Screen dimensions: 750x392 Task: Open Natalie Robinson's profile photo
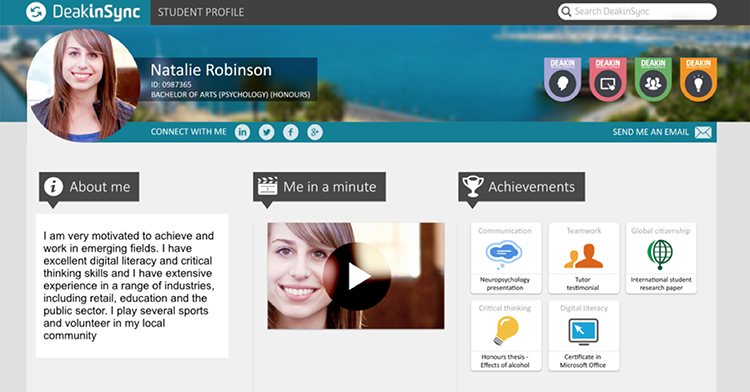pyautogui.click(x=83, y=85)
